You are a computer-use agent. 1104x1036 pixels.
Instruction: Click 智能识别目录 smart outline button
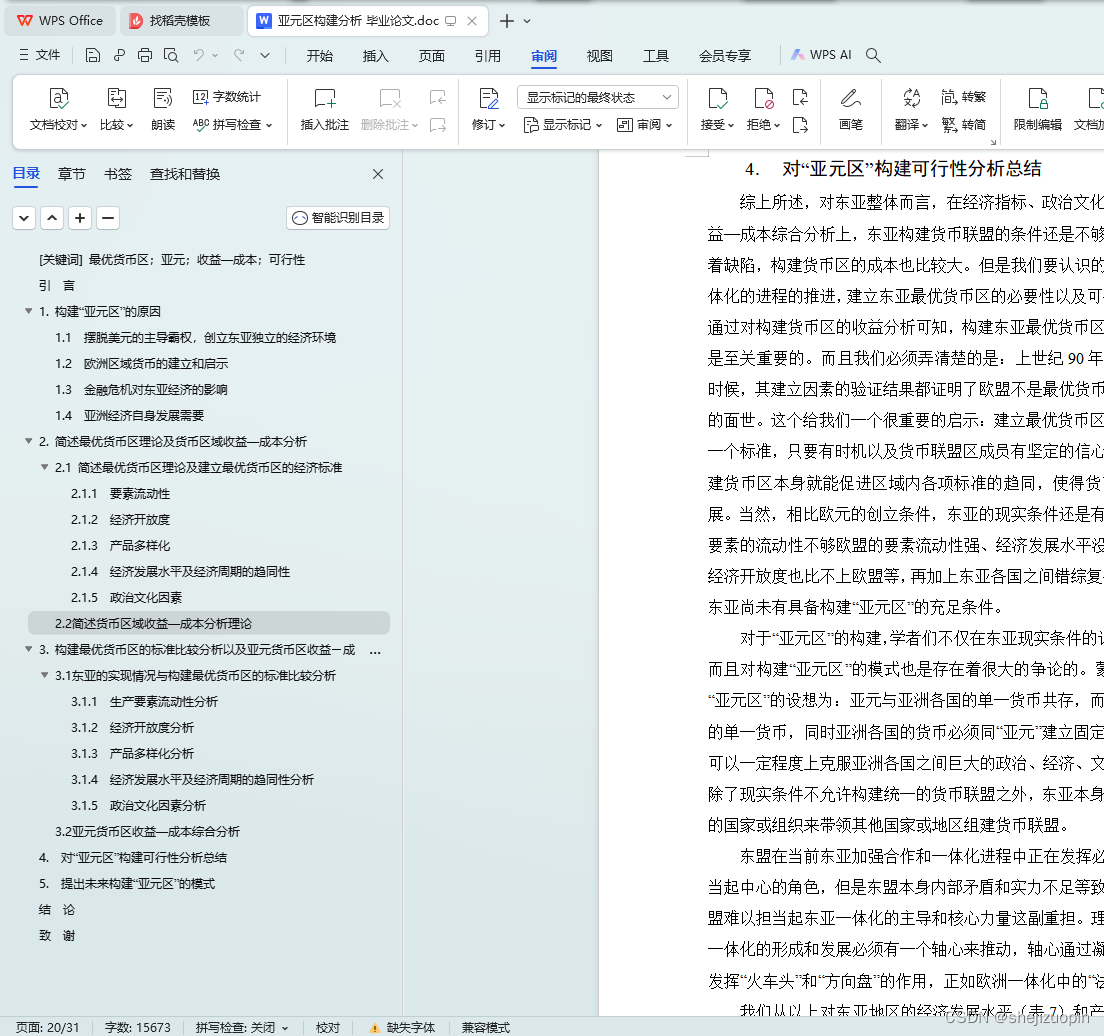(338, 218)
